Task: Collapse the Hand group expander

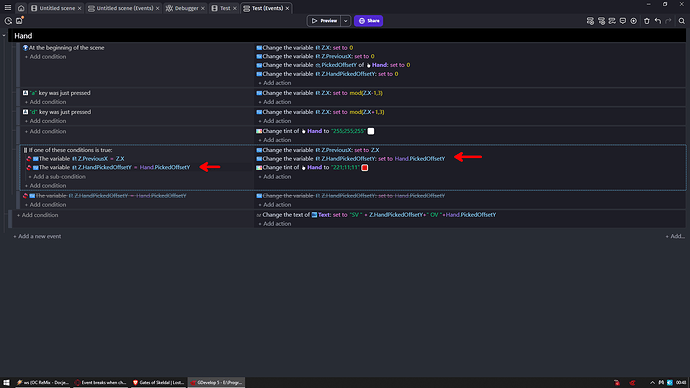Action: point(4,36)
